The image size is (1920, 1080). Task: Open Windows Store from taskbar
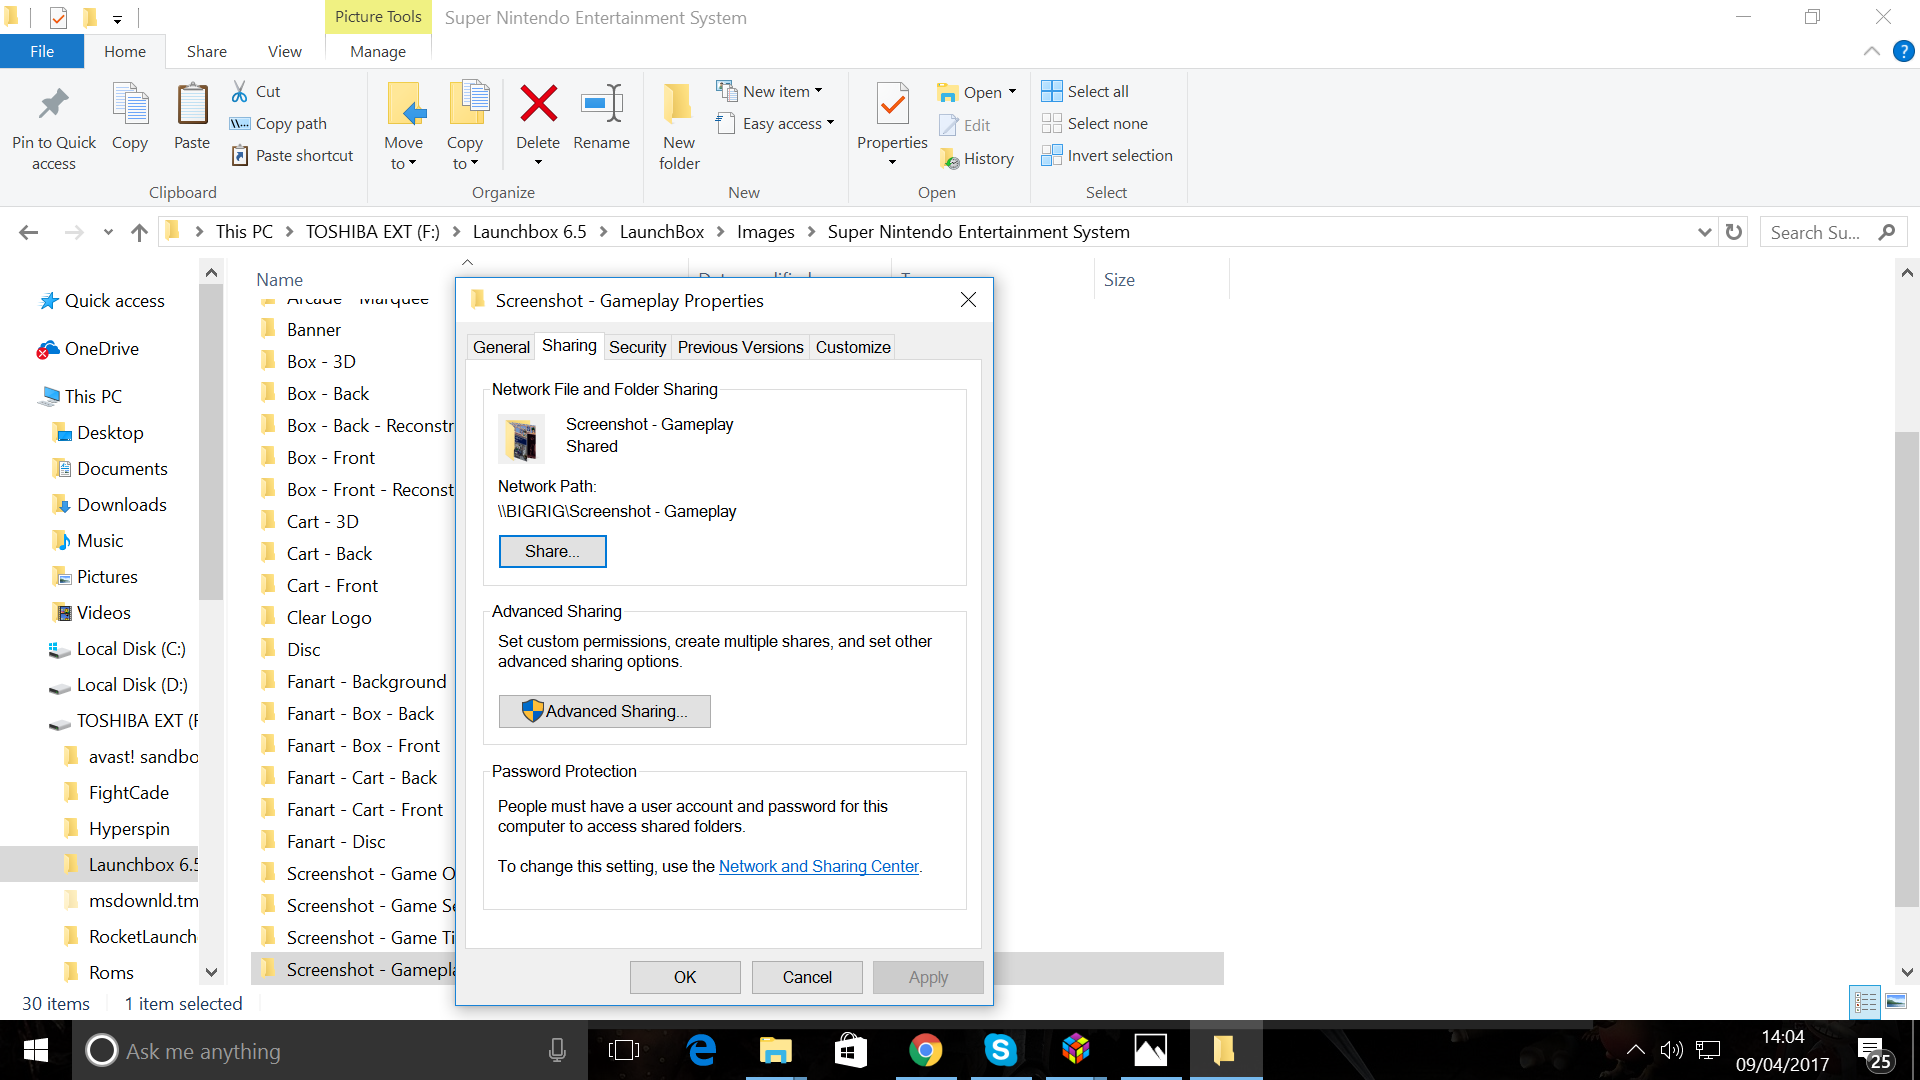pyautogui.click(x=850, y=1050)
